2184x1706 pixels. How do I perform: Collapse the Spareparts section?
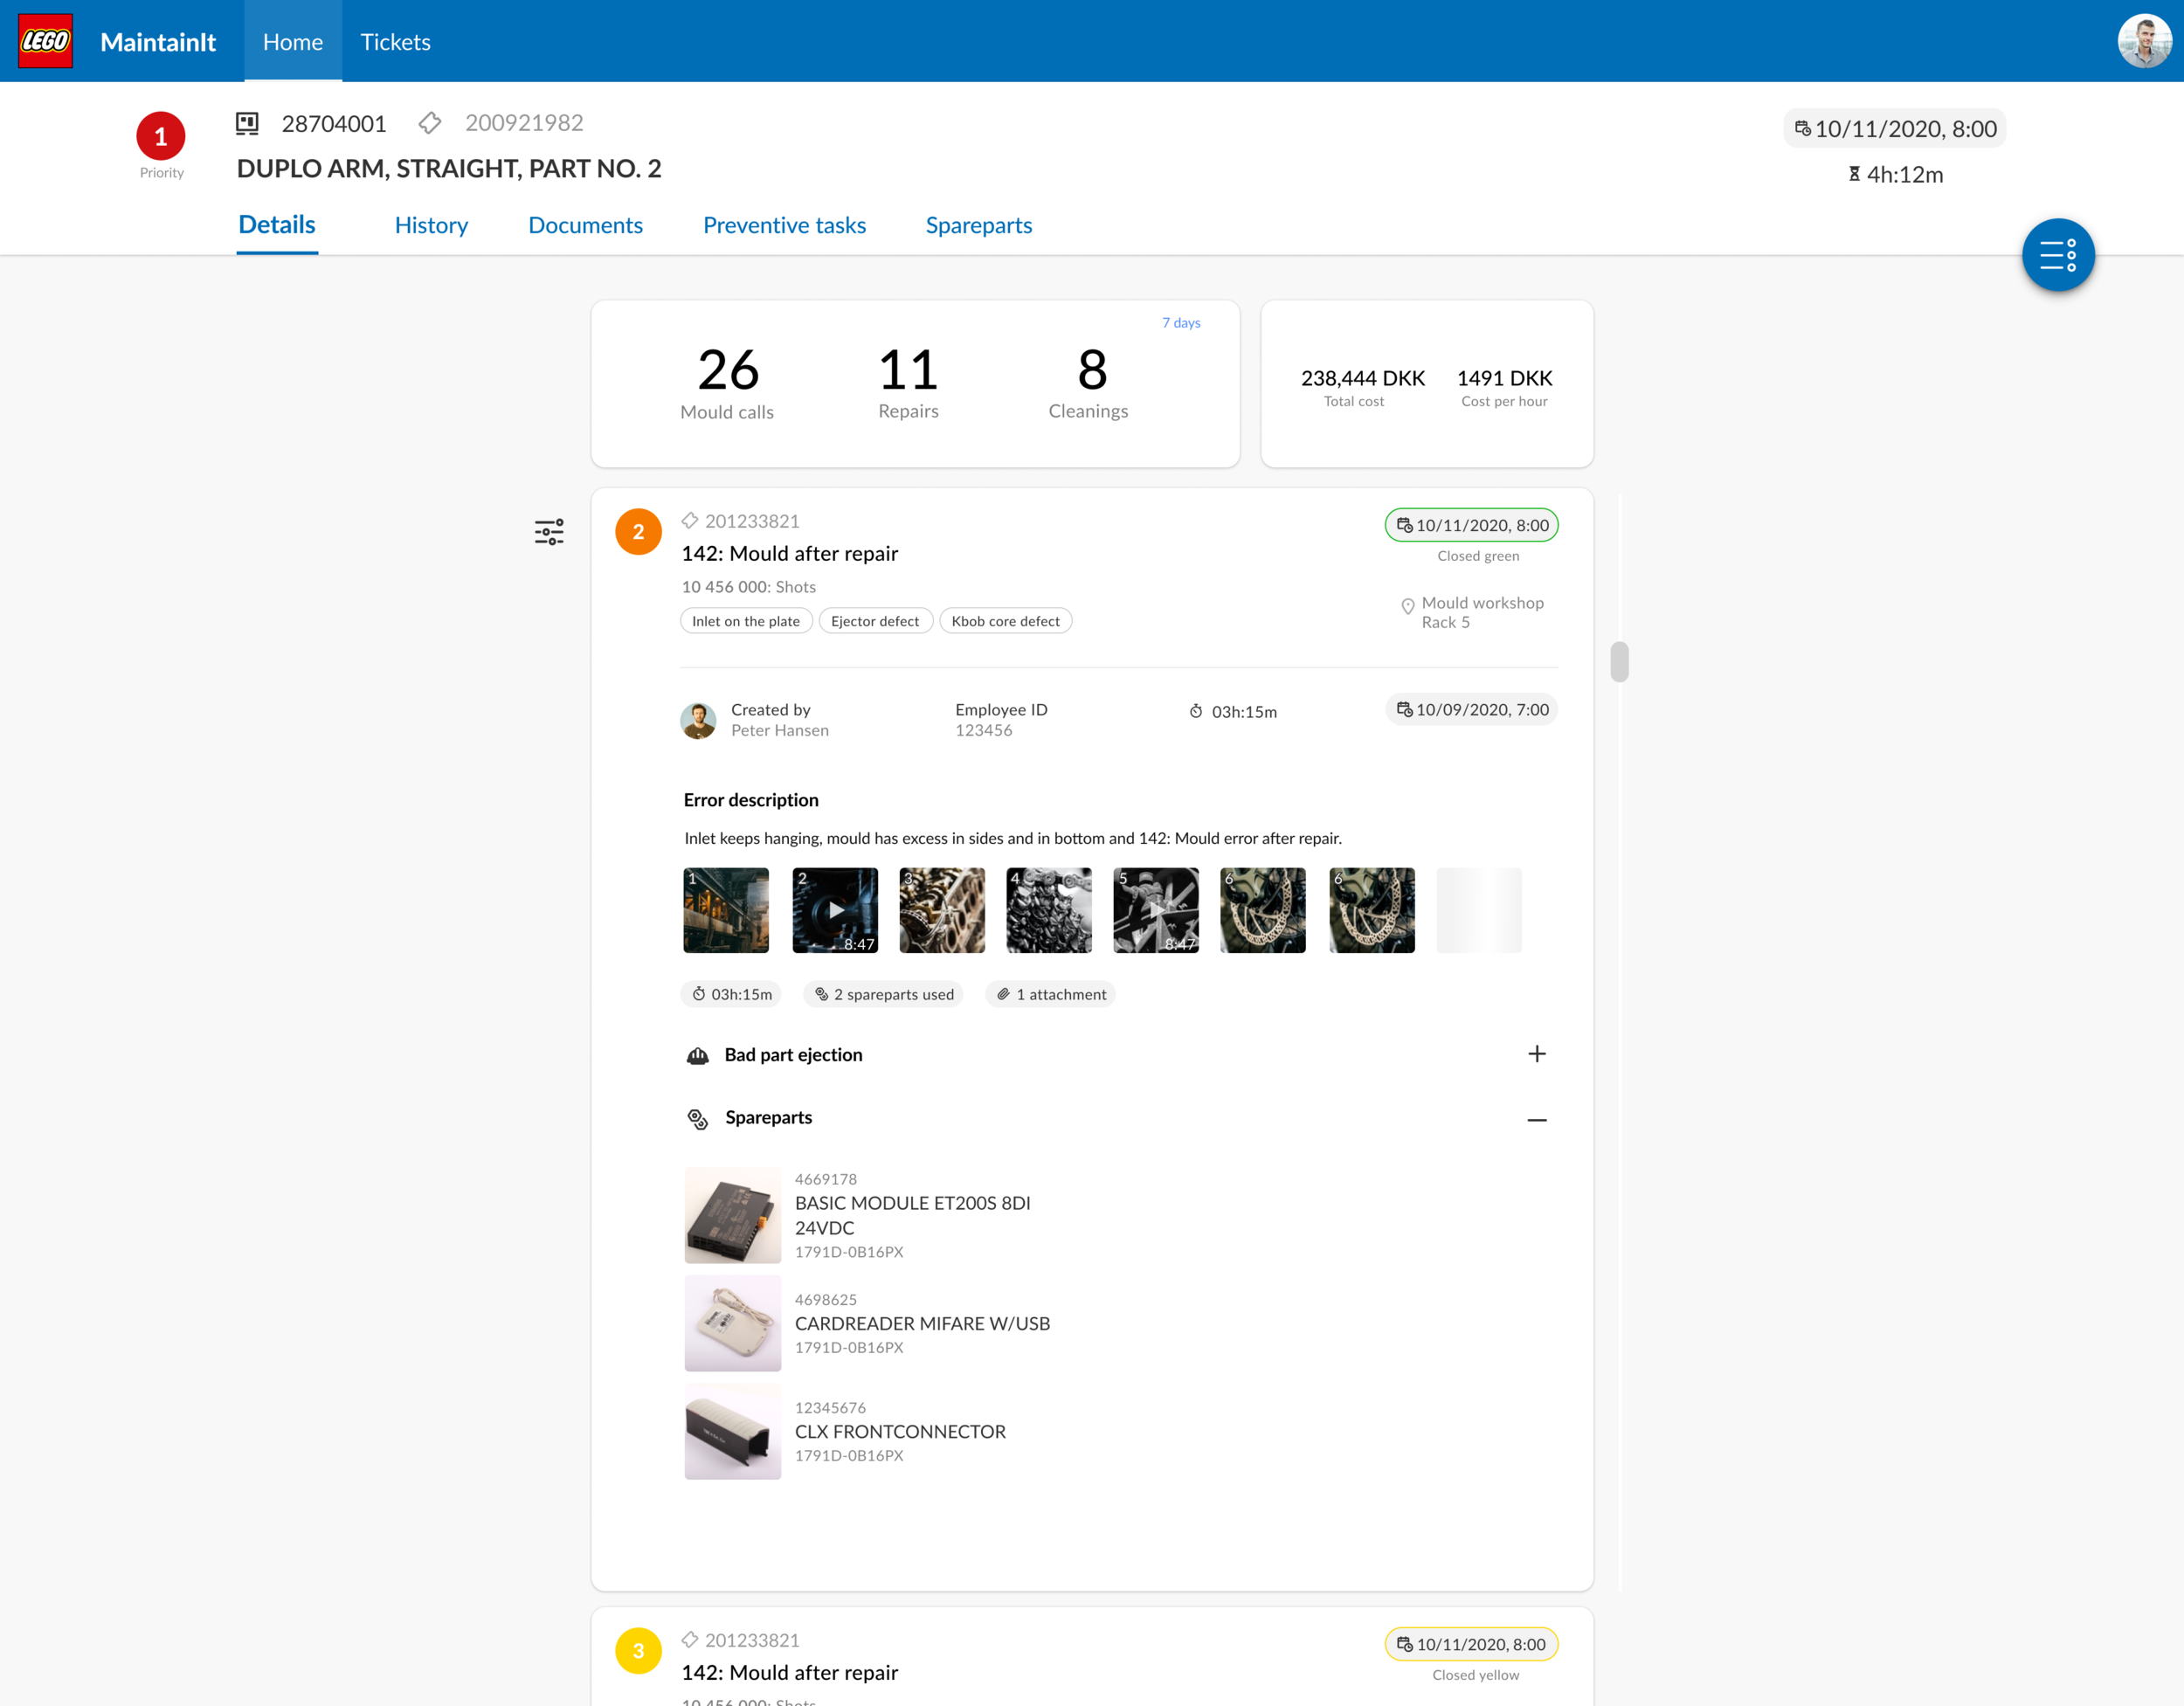(x=1537, y=1120)
